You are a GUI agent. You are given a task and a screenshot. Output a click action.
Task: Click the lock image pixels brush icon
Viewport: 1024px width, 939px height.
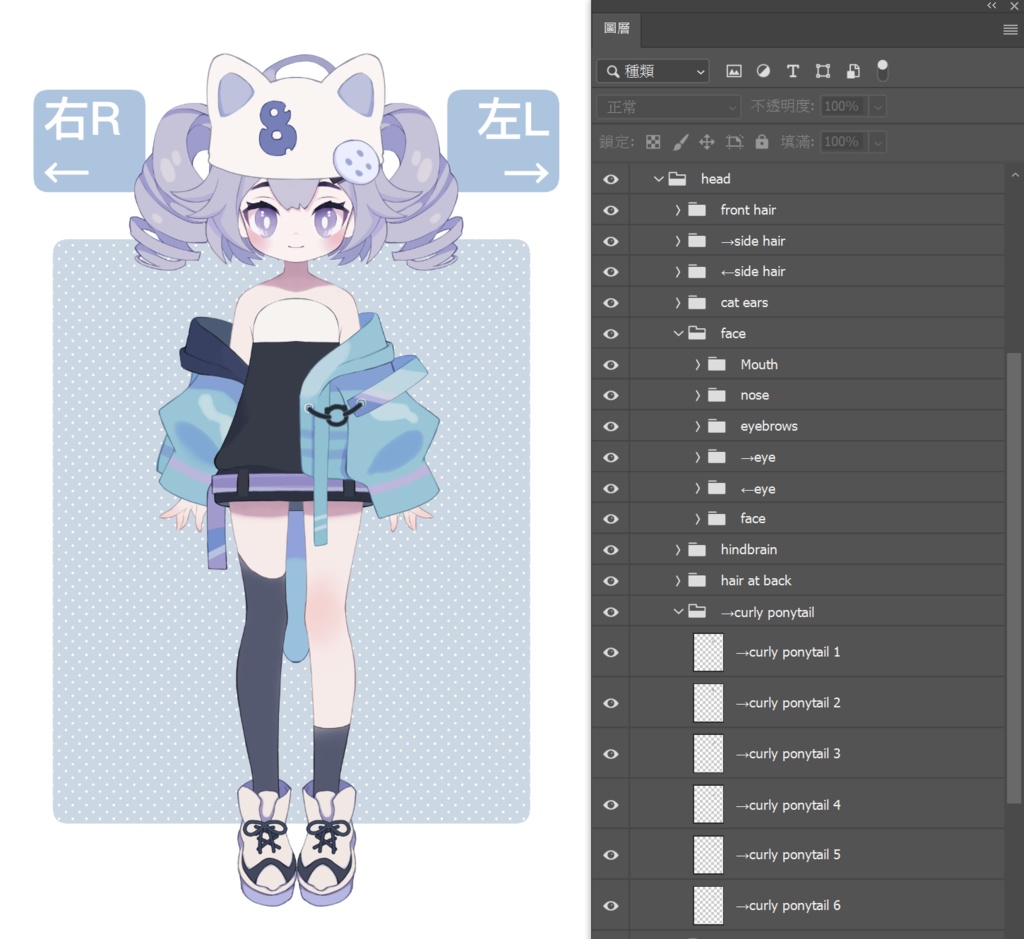(681, 141)
